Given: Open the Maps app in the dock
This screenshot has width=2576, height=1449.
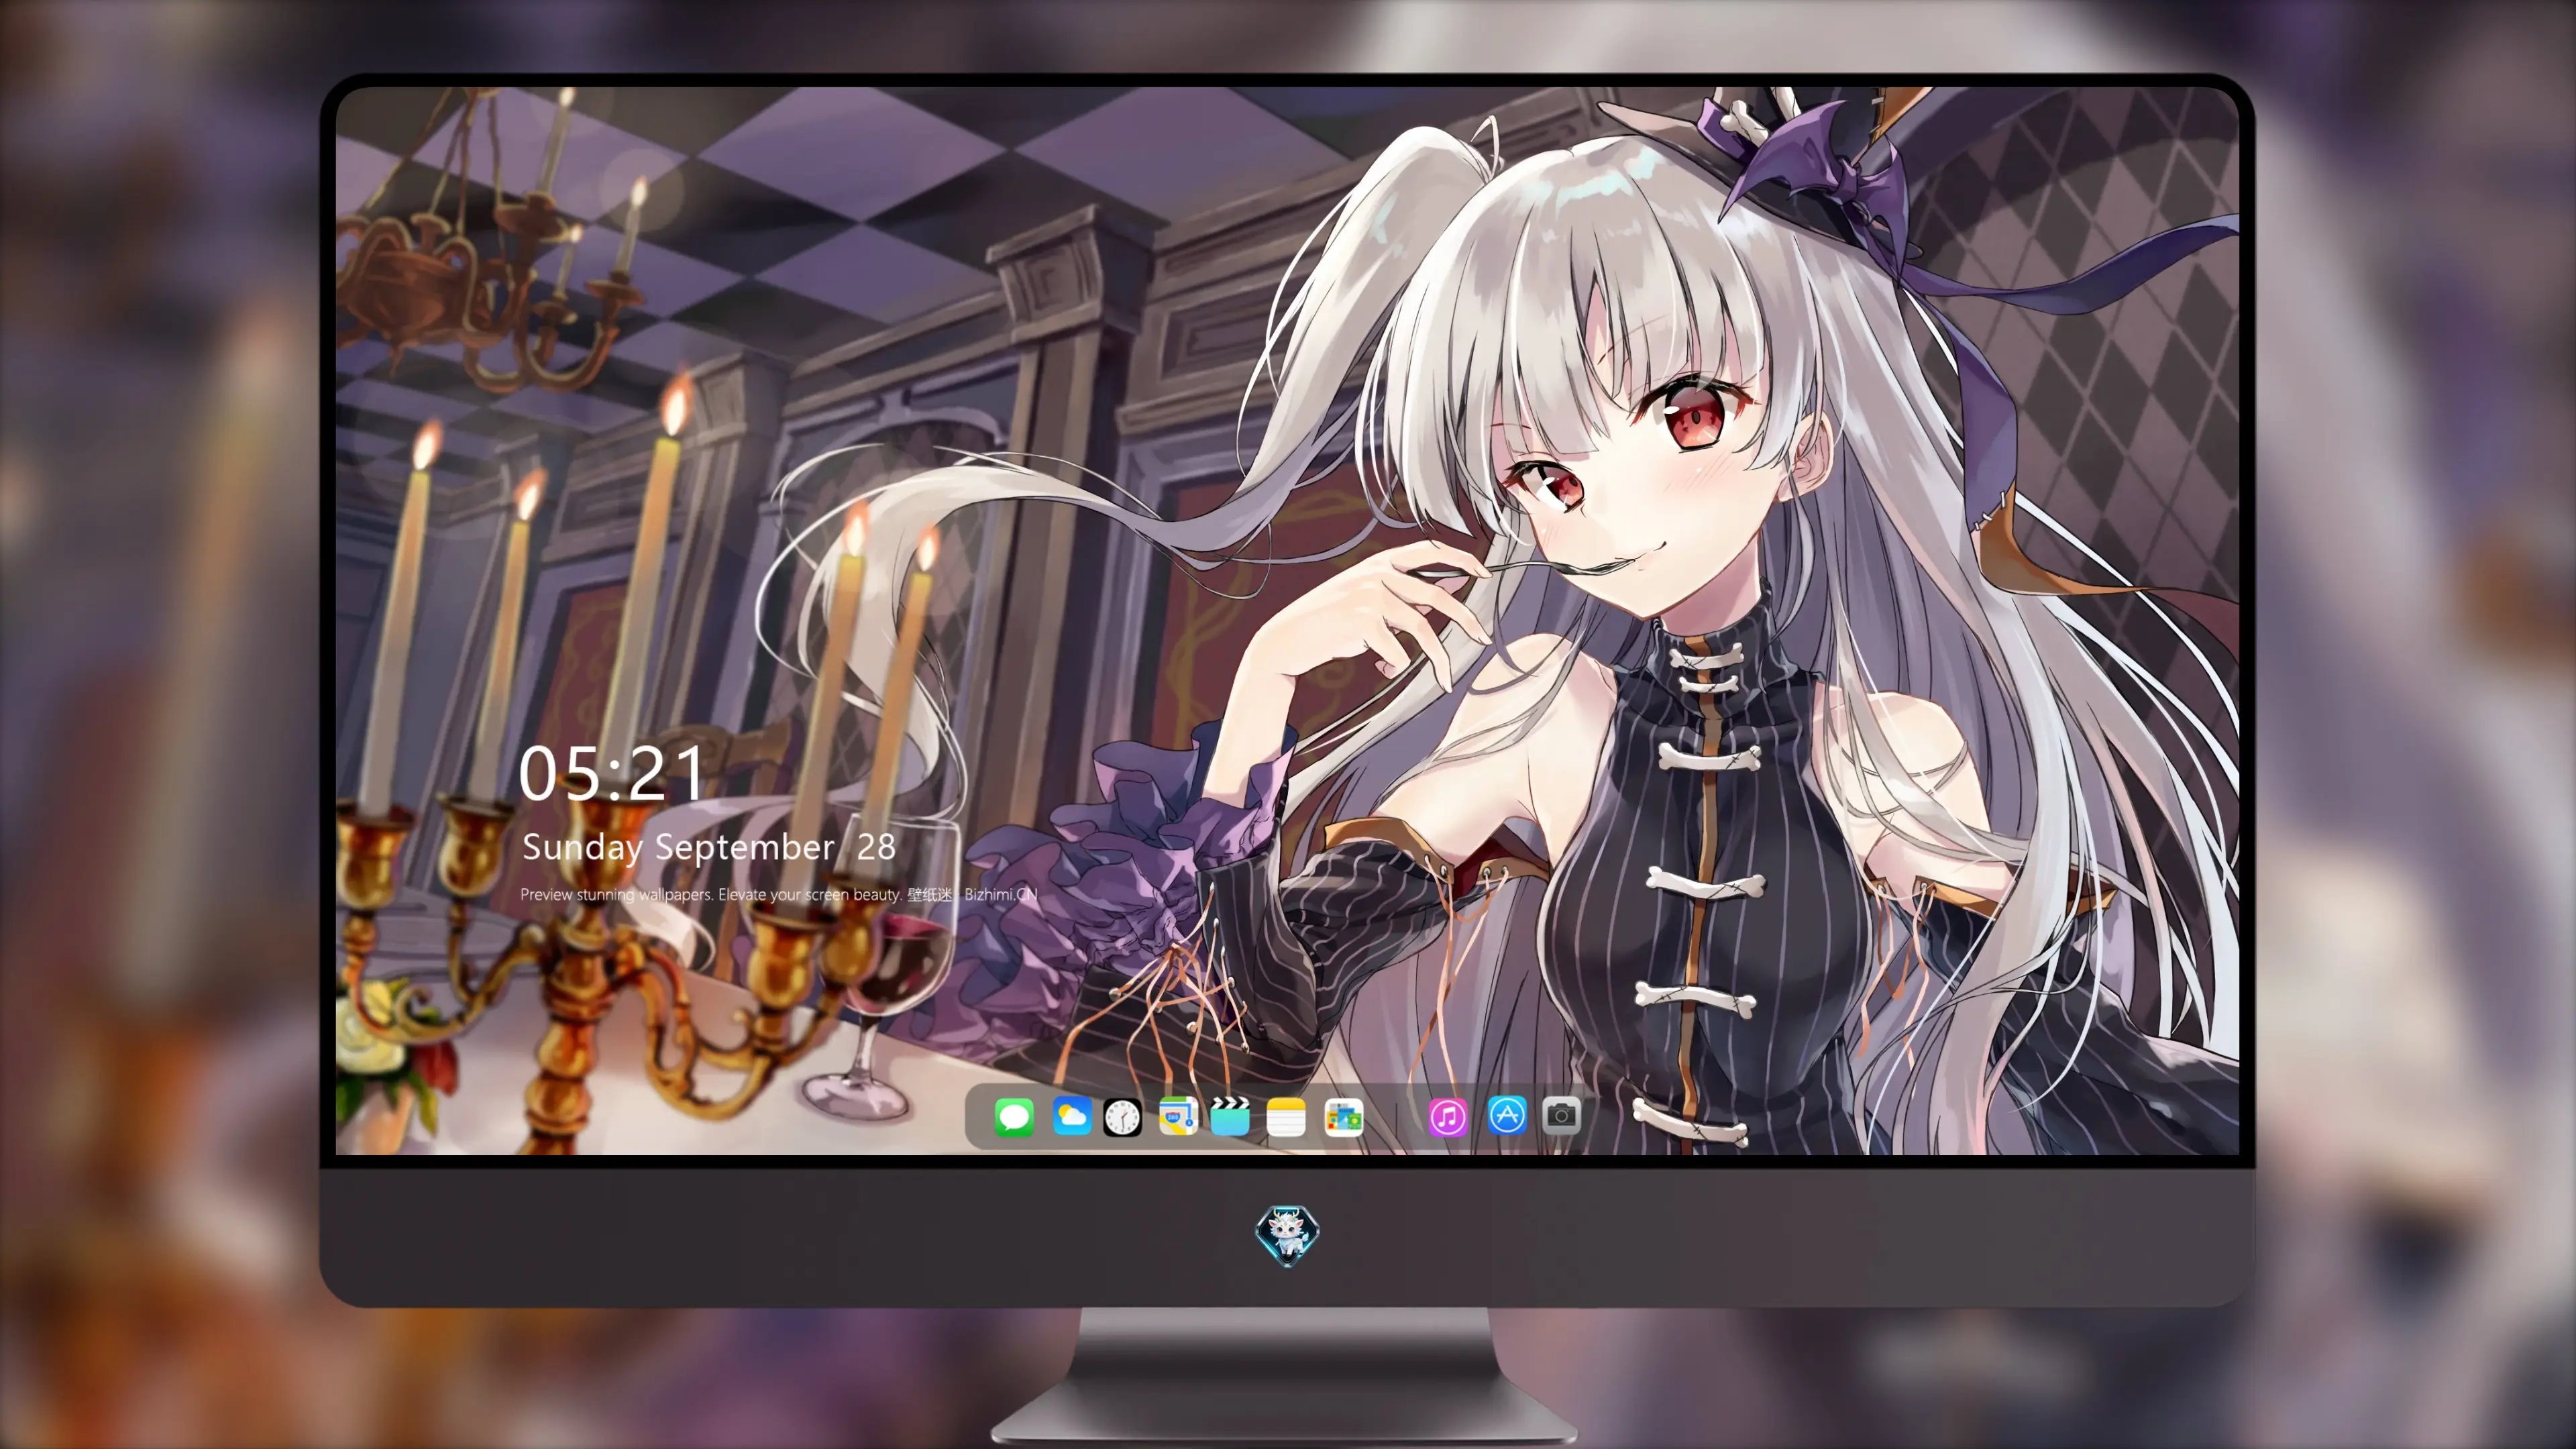Looking at the screenshot, I should [1178, 1116].
